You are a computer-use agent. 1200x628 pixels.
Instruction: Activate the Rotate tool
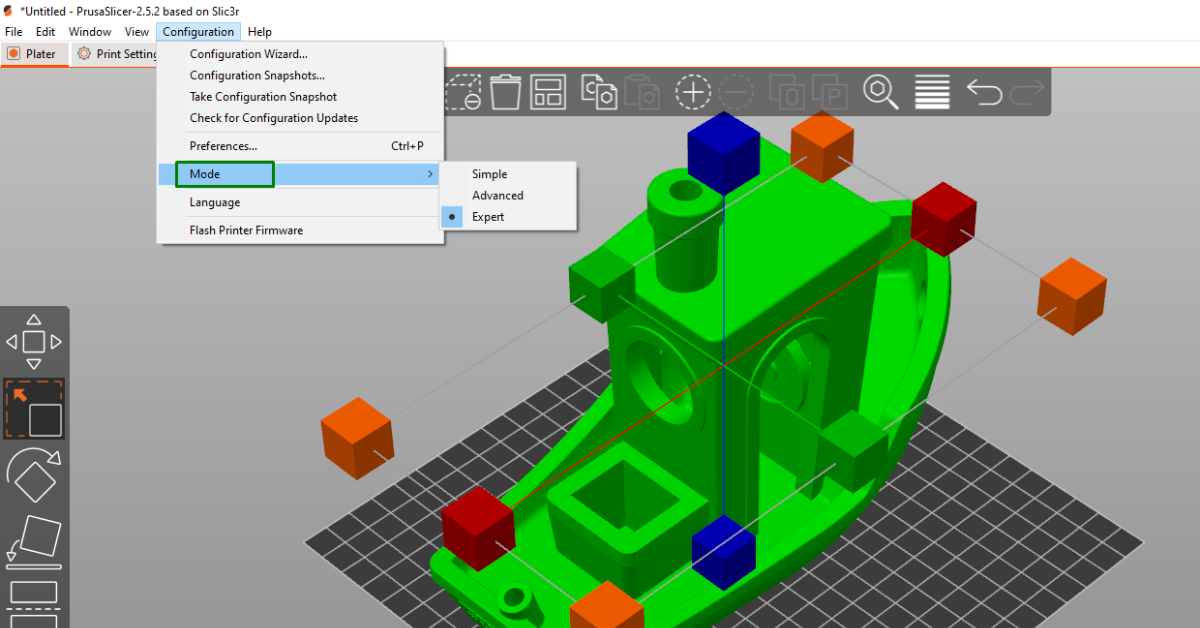(x=34, y=475)
